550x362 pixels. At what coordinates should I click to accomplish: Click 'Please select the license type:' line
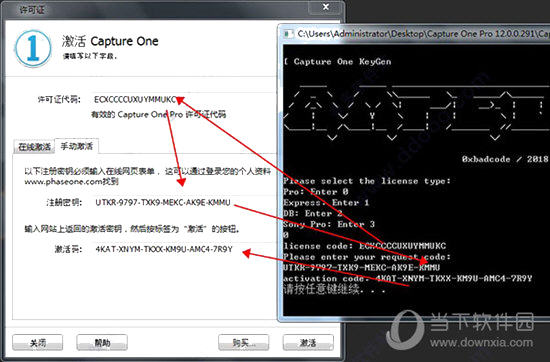(367, 181)
